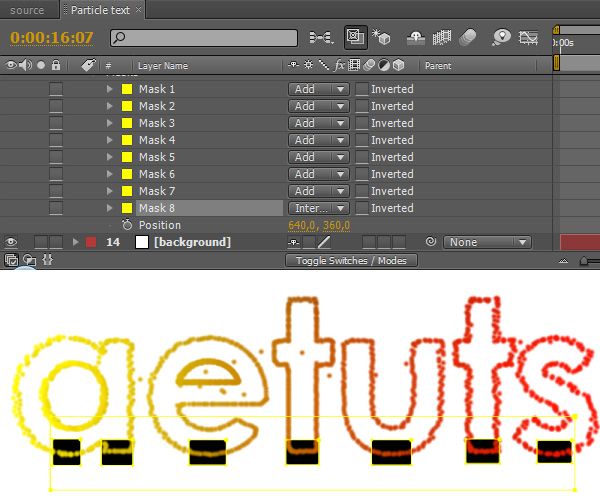Check Inverted for Mask 2

(x=362, y=106)
